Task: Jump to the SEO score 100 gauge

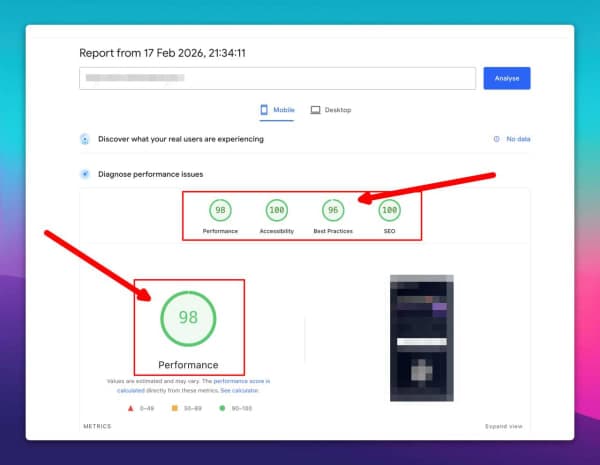Action: pyautogui.click(x=389, y=210)
